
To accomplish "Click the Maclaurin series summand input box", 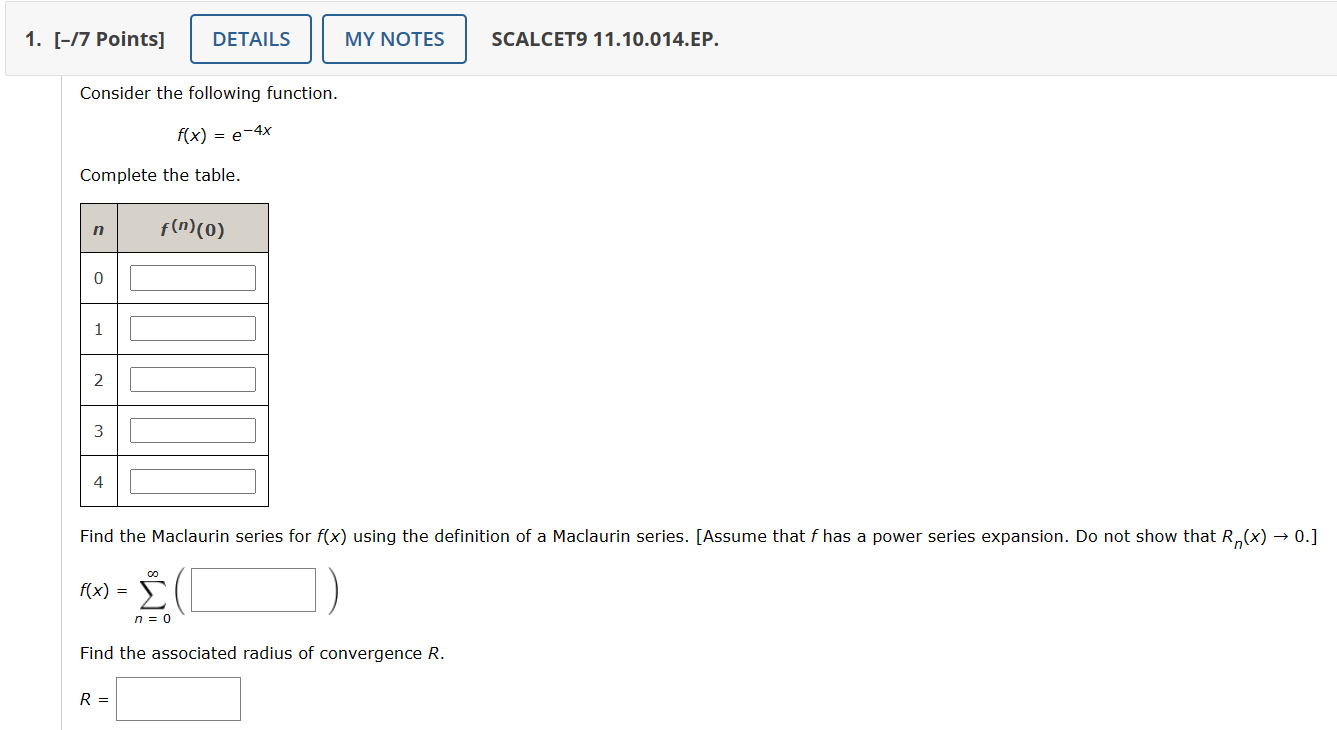I will 251,589.
